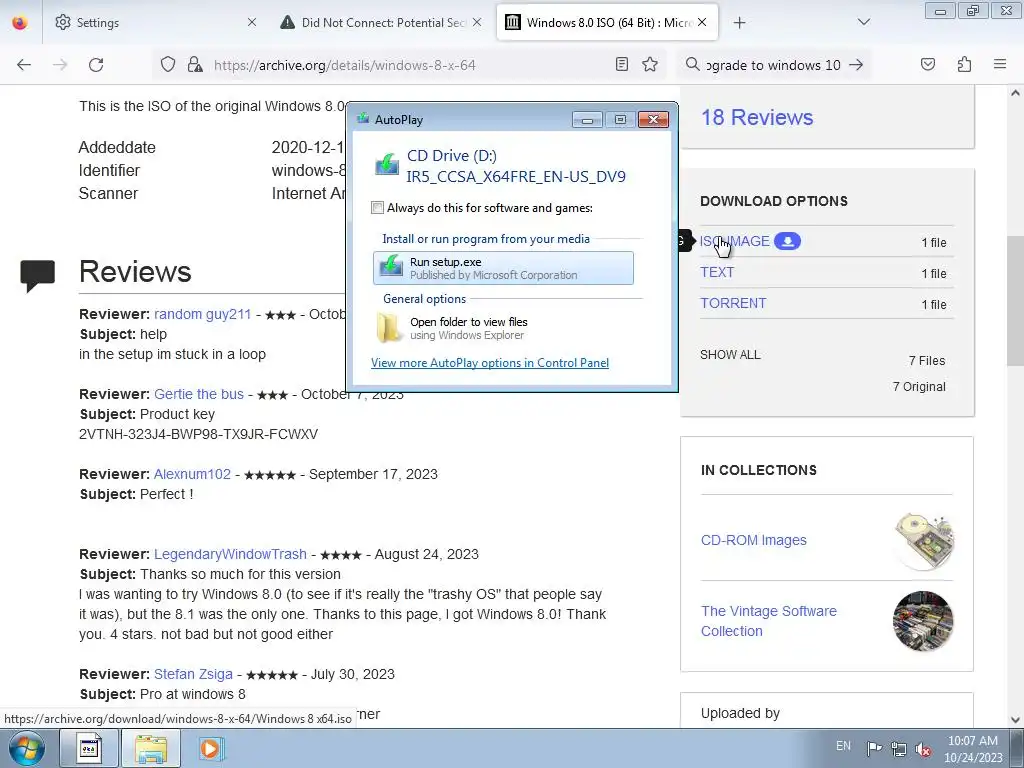Switch to Did Not Connect tab

[x=382, y=22]
